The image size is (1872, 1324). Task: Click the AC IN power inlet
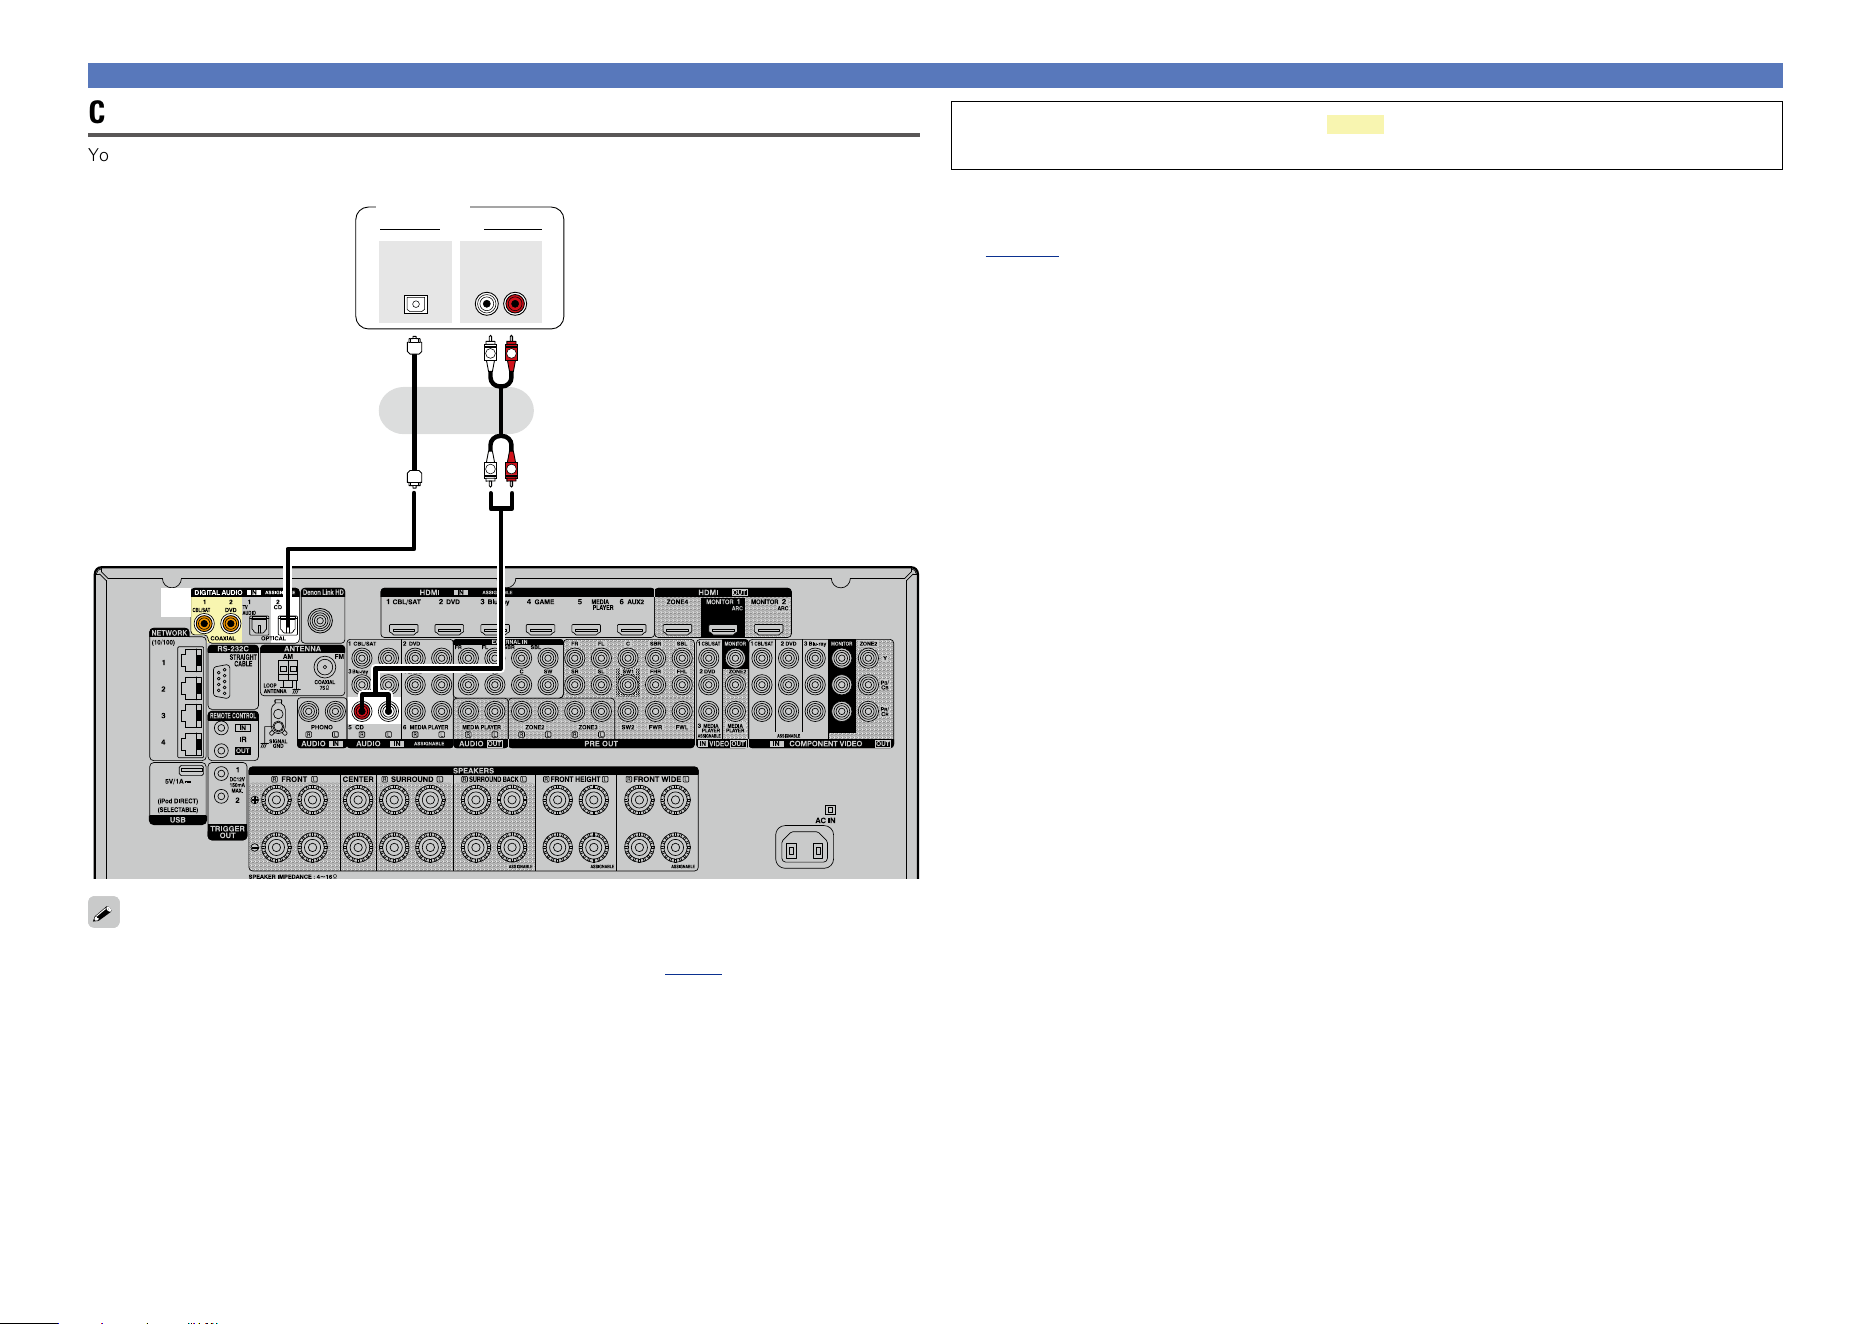[x=805, y=850]
